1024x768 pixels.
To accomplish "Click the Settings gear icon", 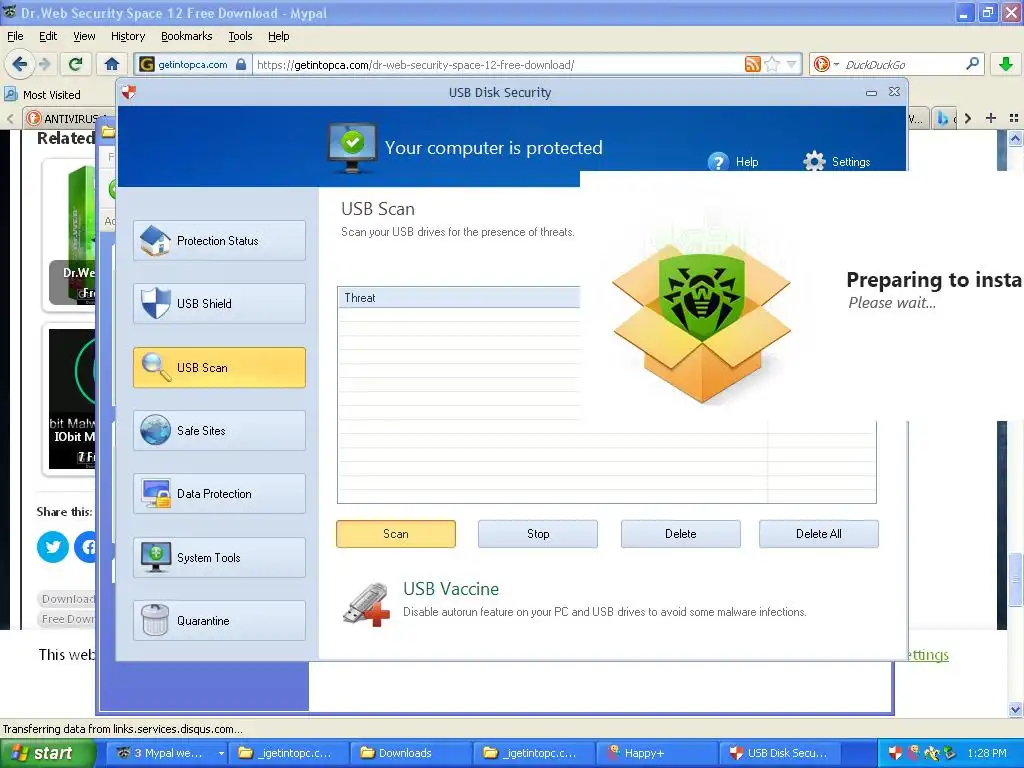I will pyautogui.click(x=814, y=161).
